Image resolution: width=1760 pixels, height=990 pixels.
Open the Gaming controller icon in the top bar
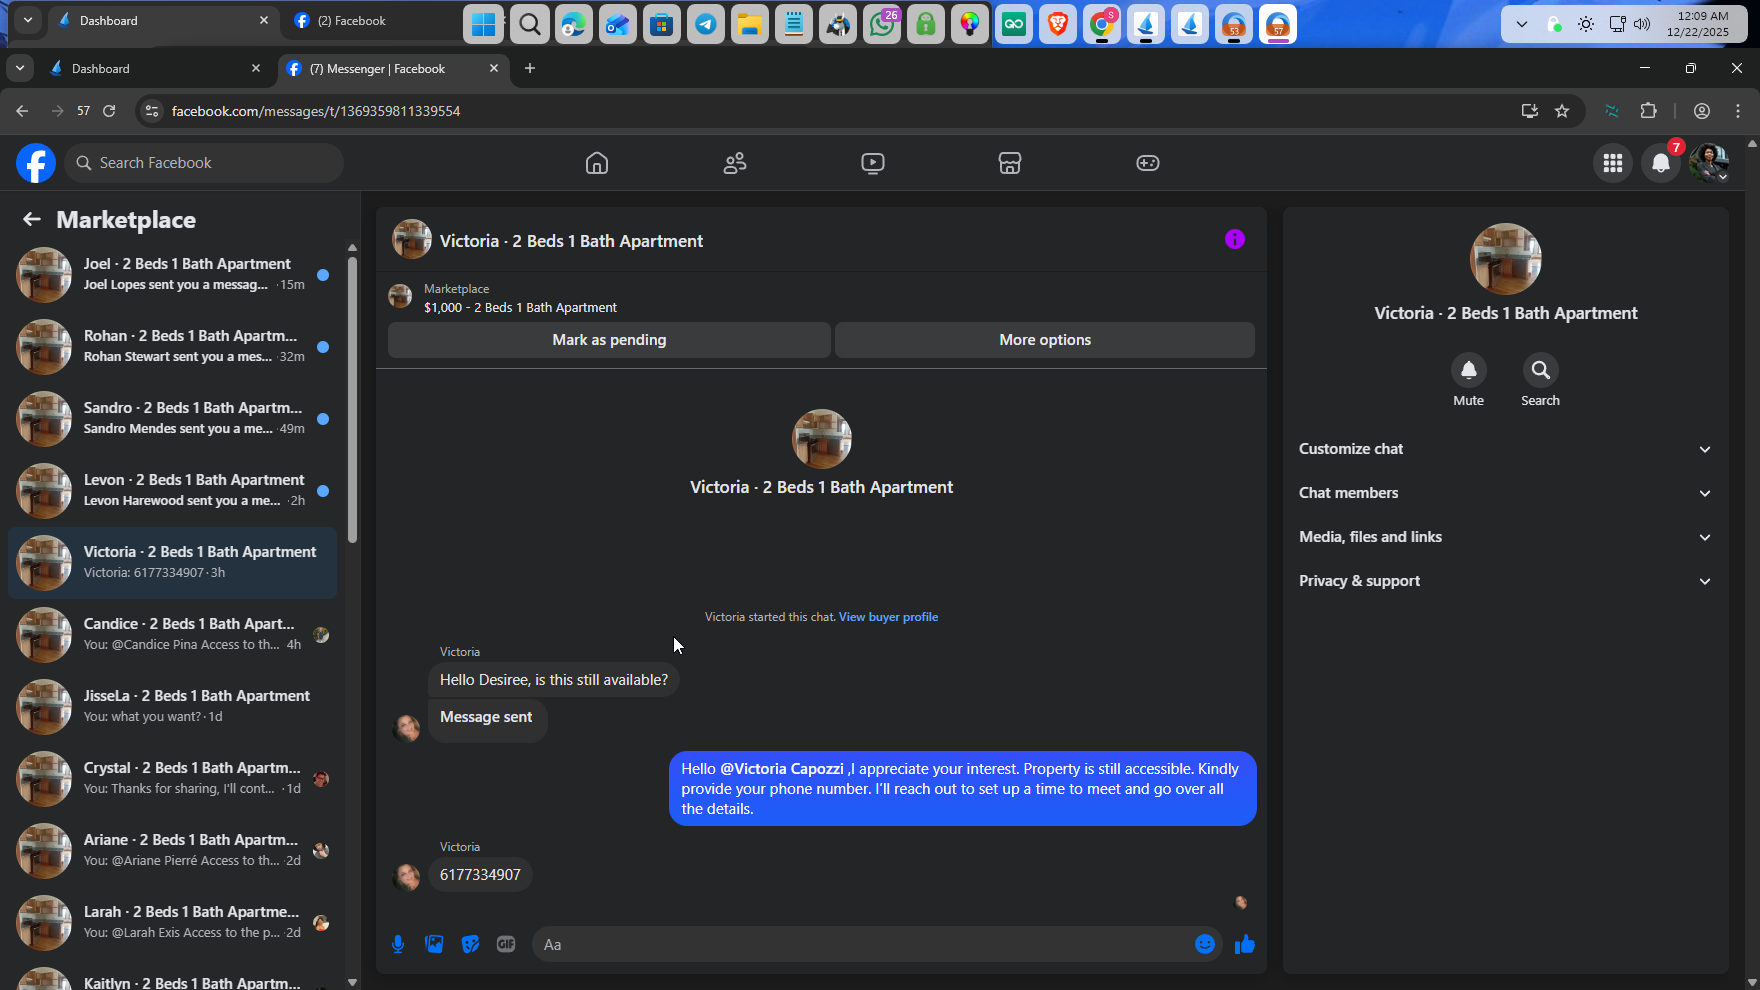pyautogui.click(x=1148, y=163)
